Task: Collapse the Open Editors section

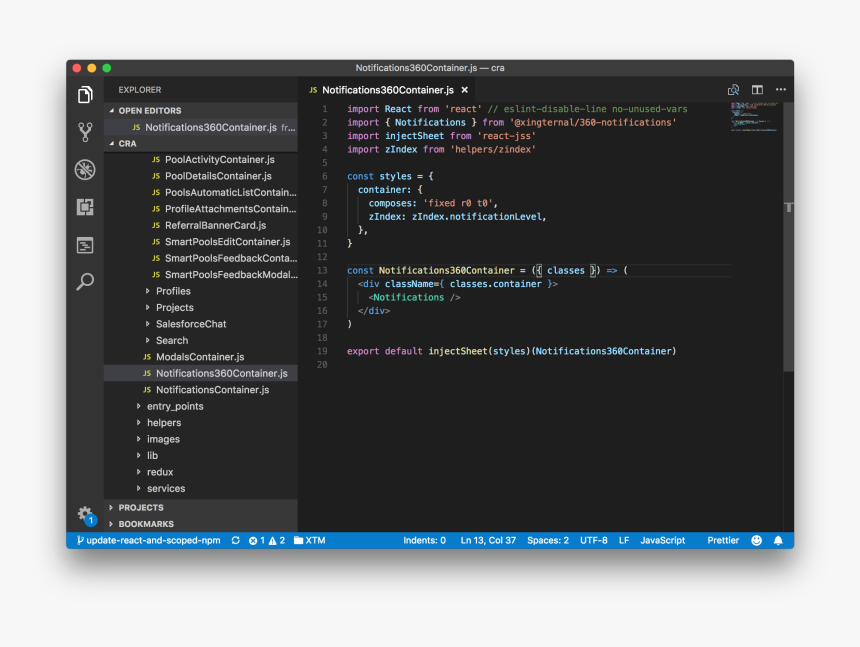Action: (149, 111)
